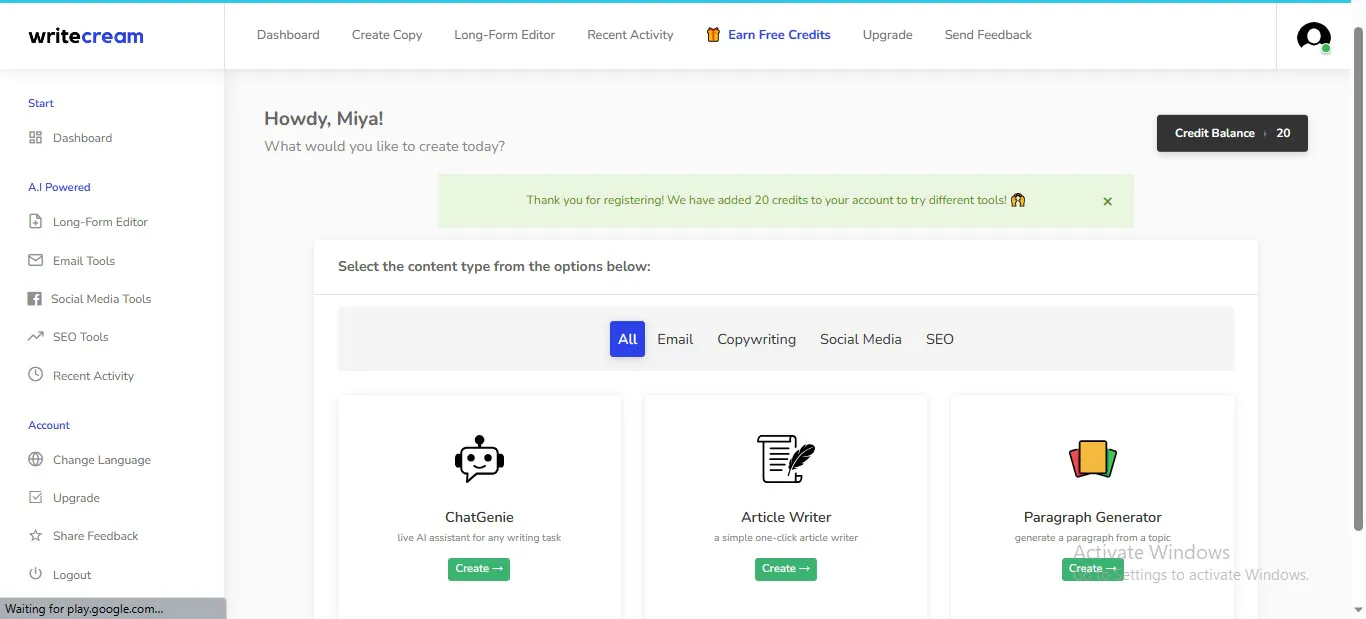Click the Credit Balance button
Viewport: 1366px width, 619px height.
click(1232, 133)
